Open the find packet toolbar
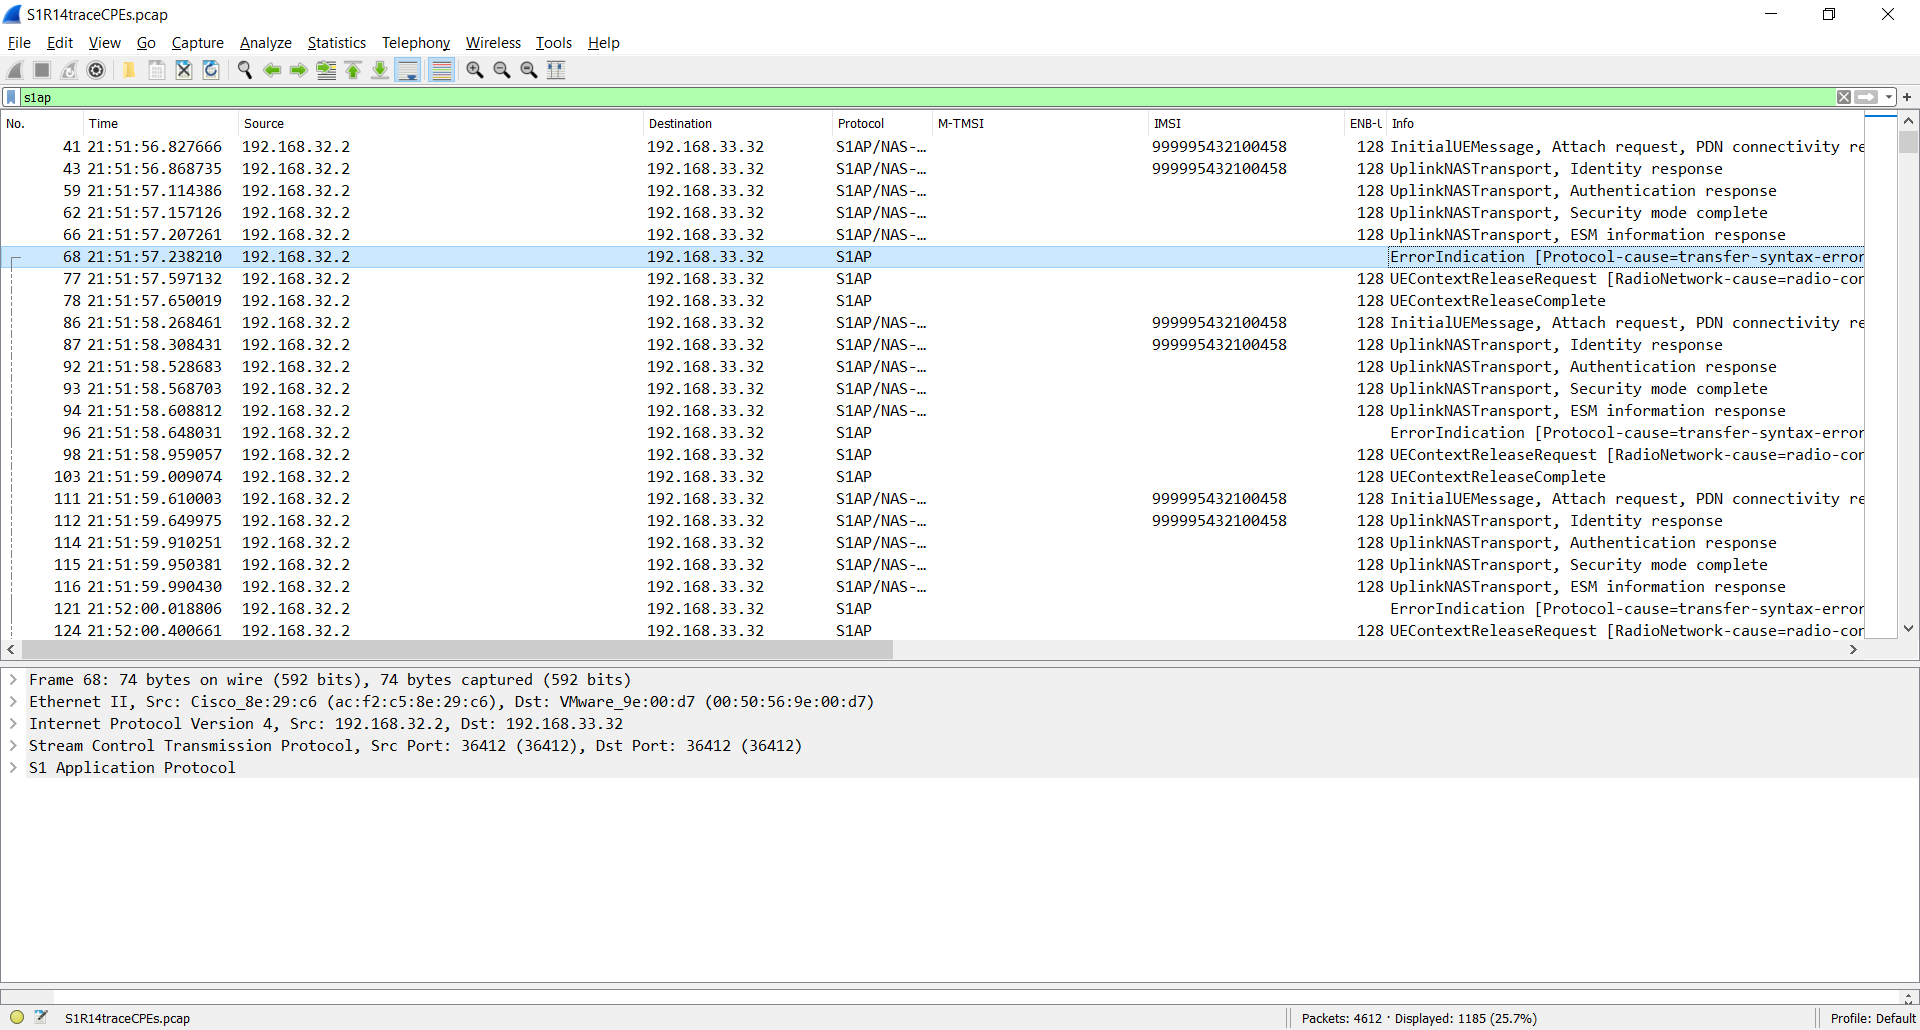1920x1030 pixels. 244,70
